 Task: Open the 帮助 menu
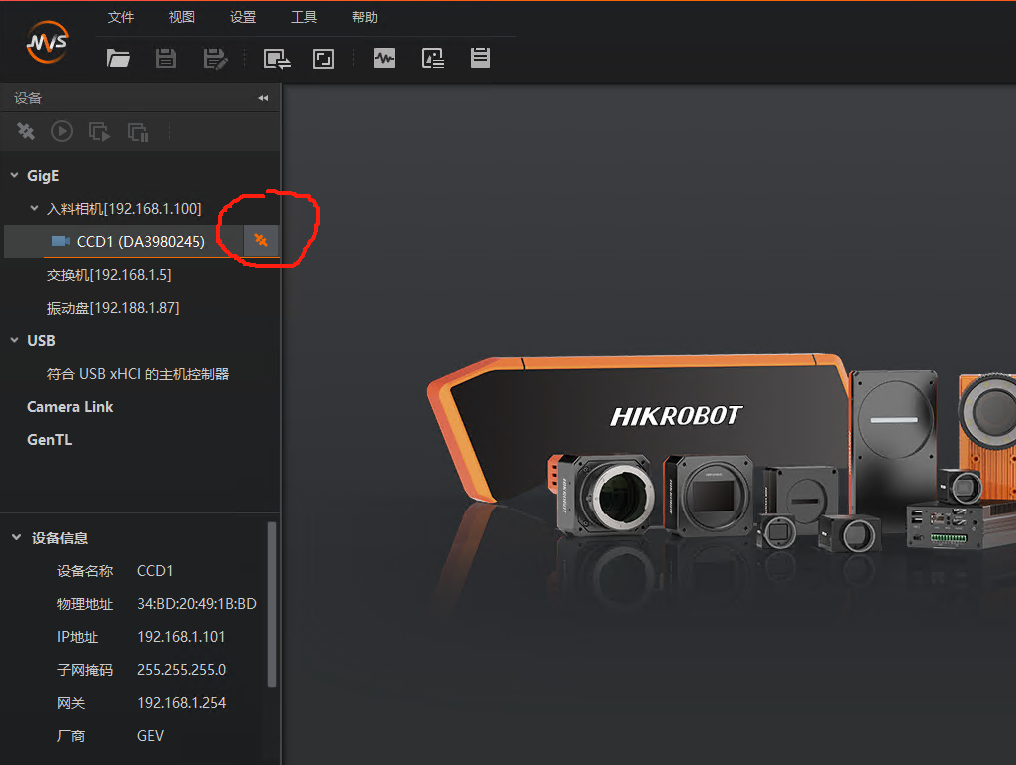point(365,17)
